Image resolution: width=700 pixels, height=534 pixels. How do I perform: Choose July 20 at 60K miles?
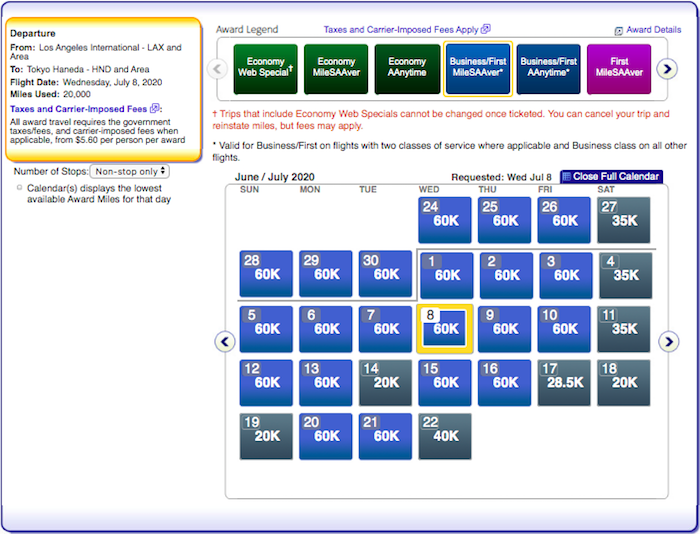click(325, 437)
